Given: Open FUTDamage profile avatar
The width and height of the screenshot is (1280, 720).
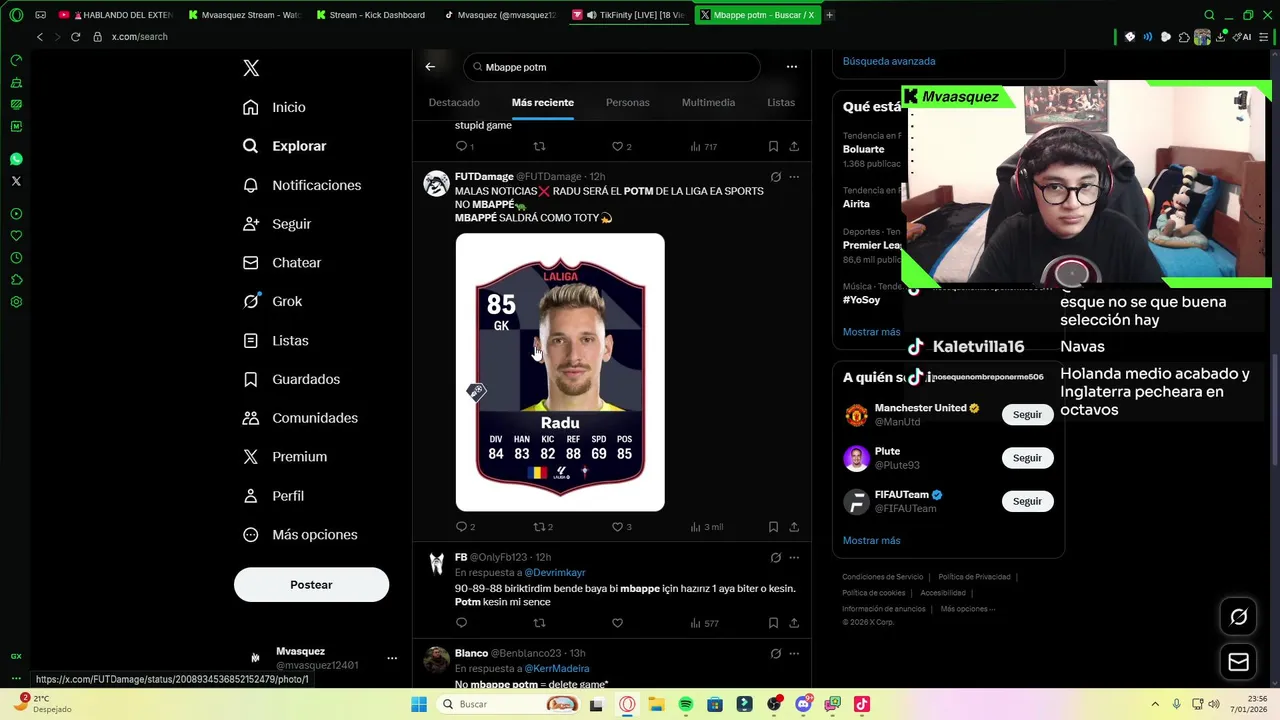Looking at the screenshot, I should click(436, 184).
